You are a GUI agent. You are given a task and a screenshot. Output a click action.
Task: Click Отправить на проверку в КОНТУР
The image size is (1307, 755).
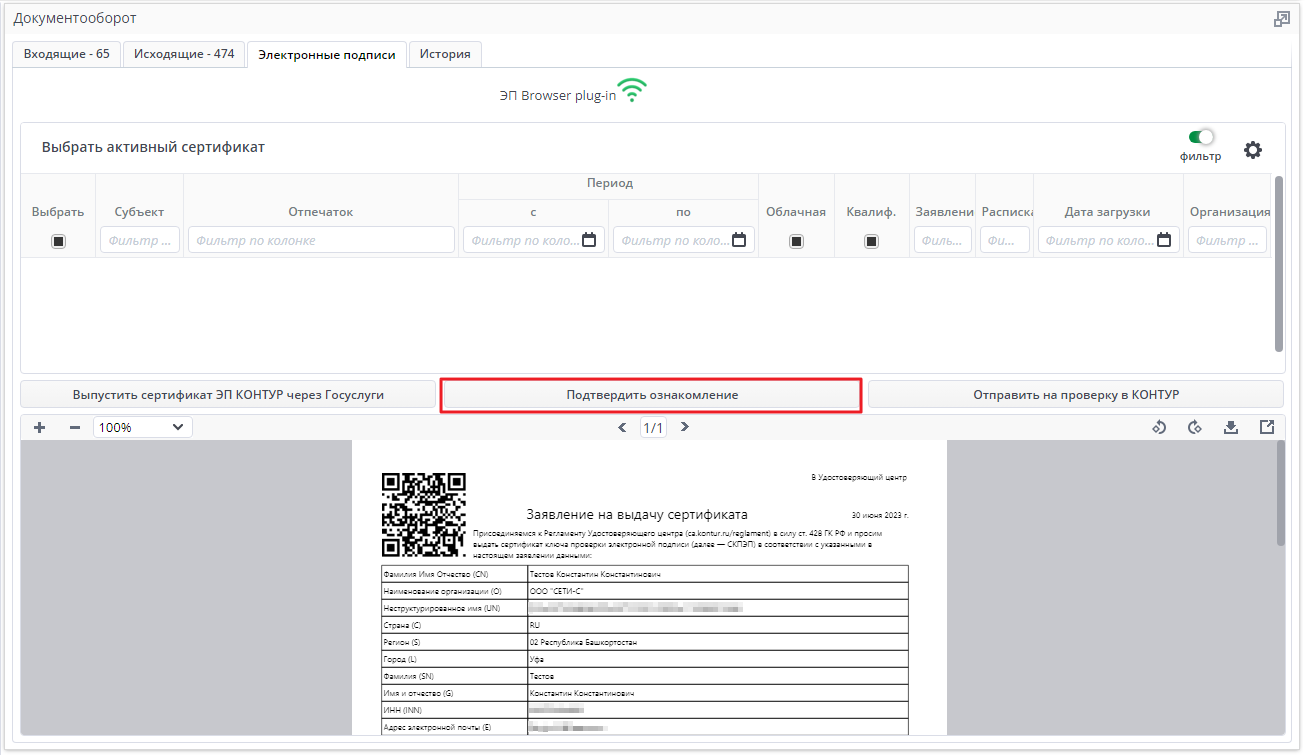[1076, 395]
